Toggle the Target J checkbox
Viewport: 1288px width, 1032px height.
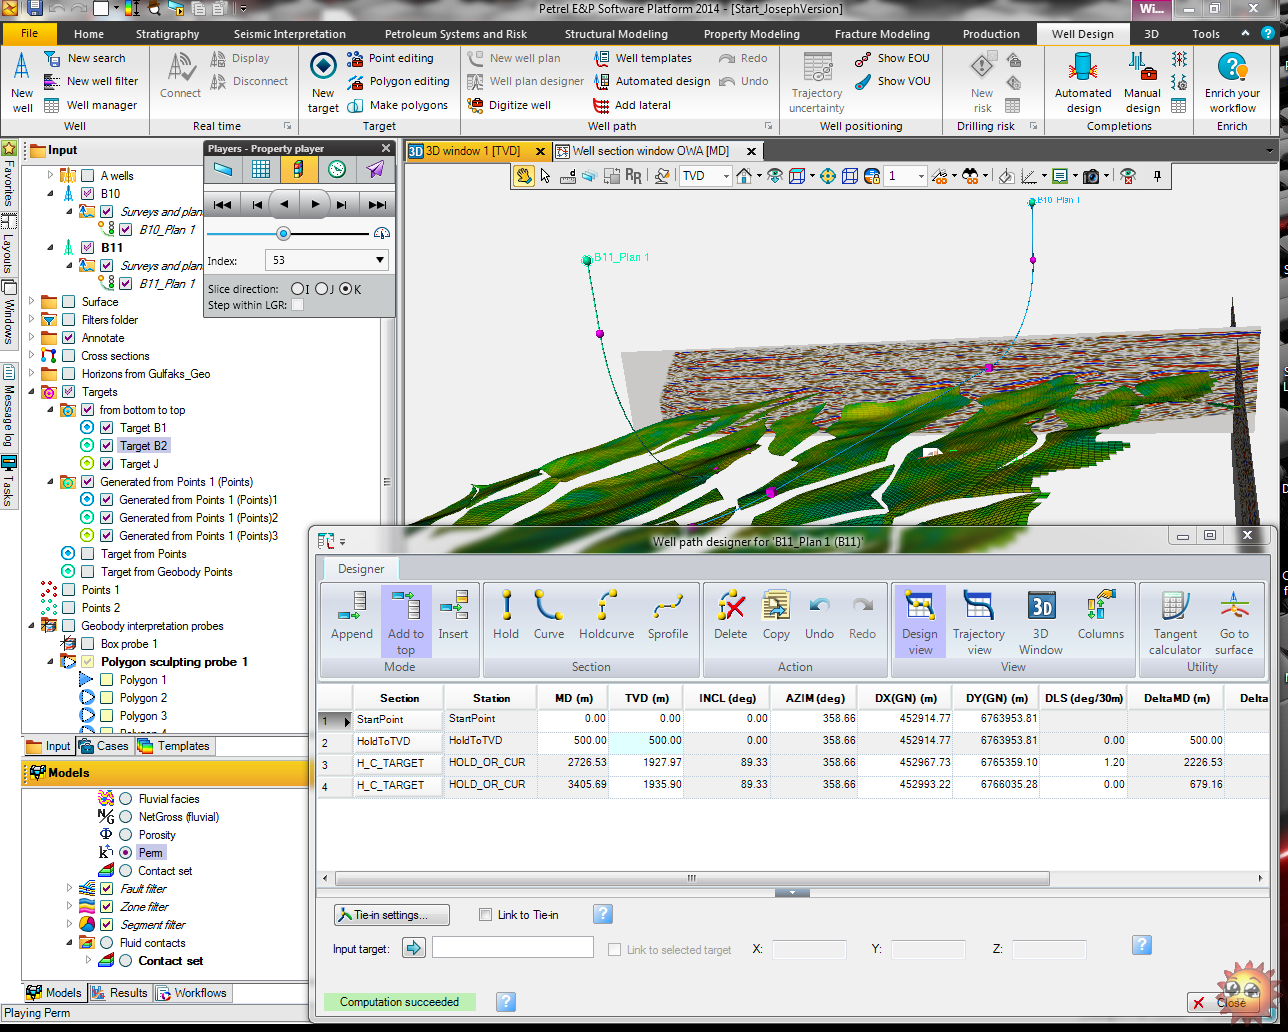pyautogui.click(x=107, y=464)
